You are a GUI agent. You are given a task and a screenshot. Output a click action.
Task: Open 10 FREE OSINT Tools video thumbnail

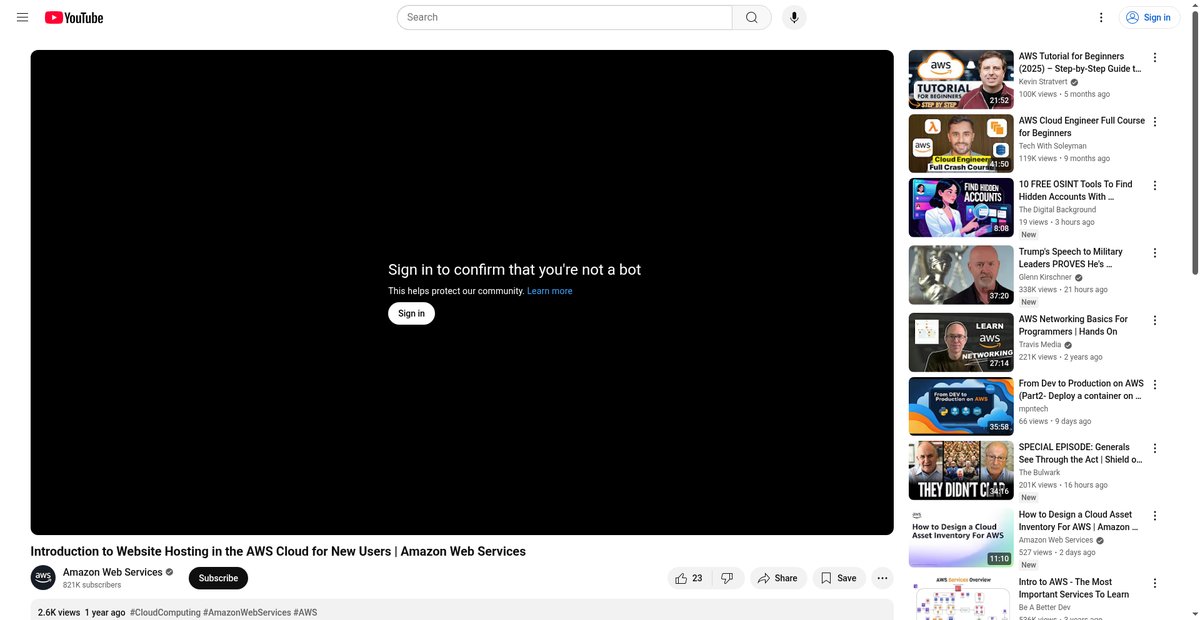[960, 207]
